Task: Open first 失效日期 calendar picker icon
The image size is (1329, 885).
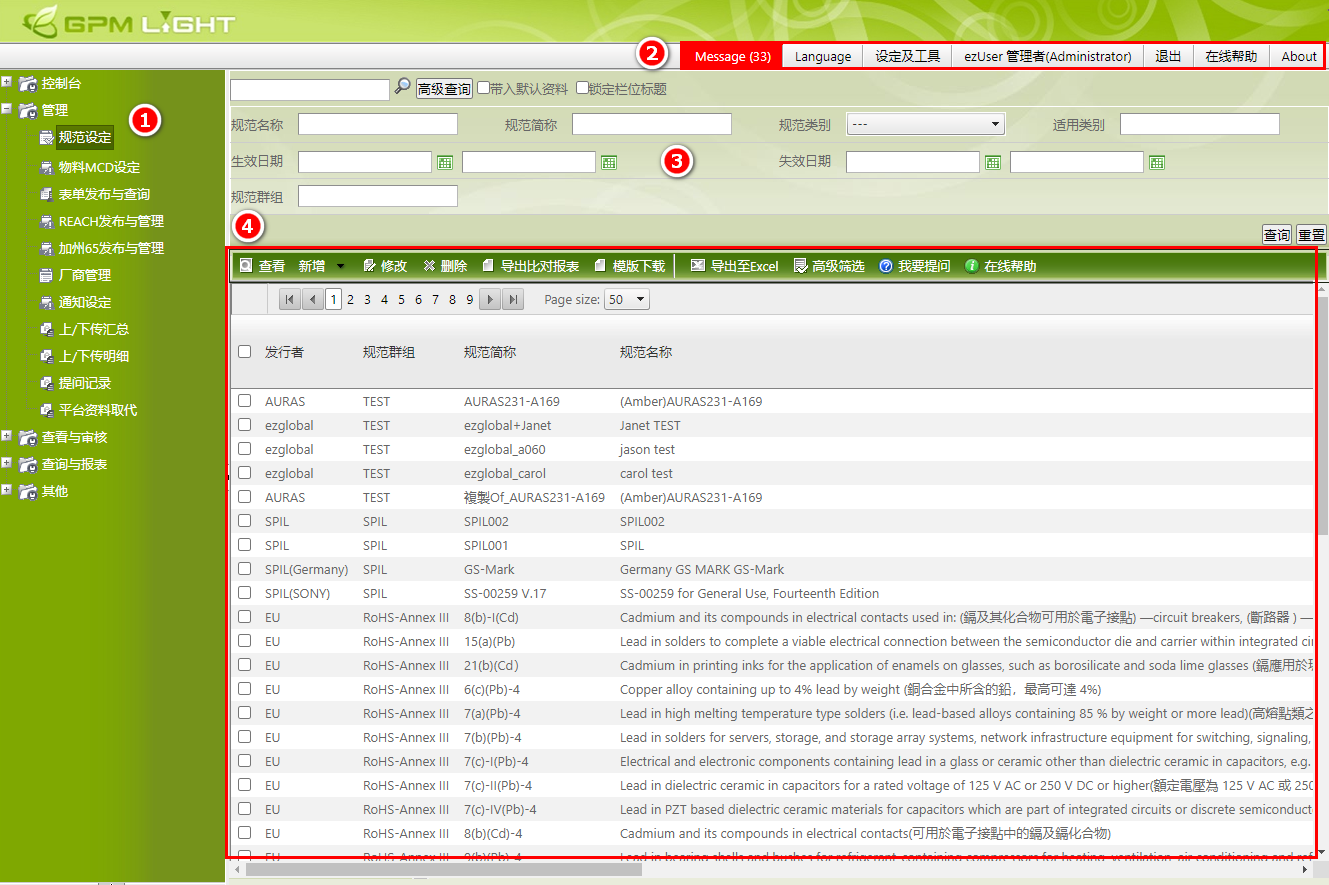Action: [993, 162]
